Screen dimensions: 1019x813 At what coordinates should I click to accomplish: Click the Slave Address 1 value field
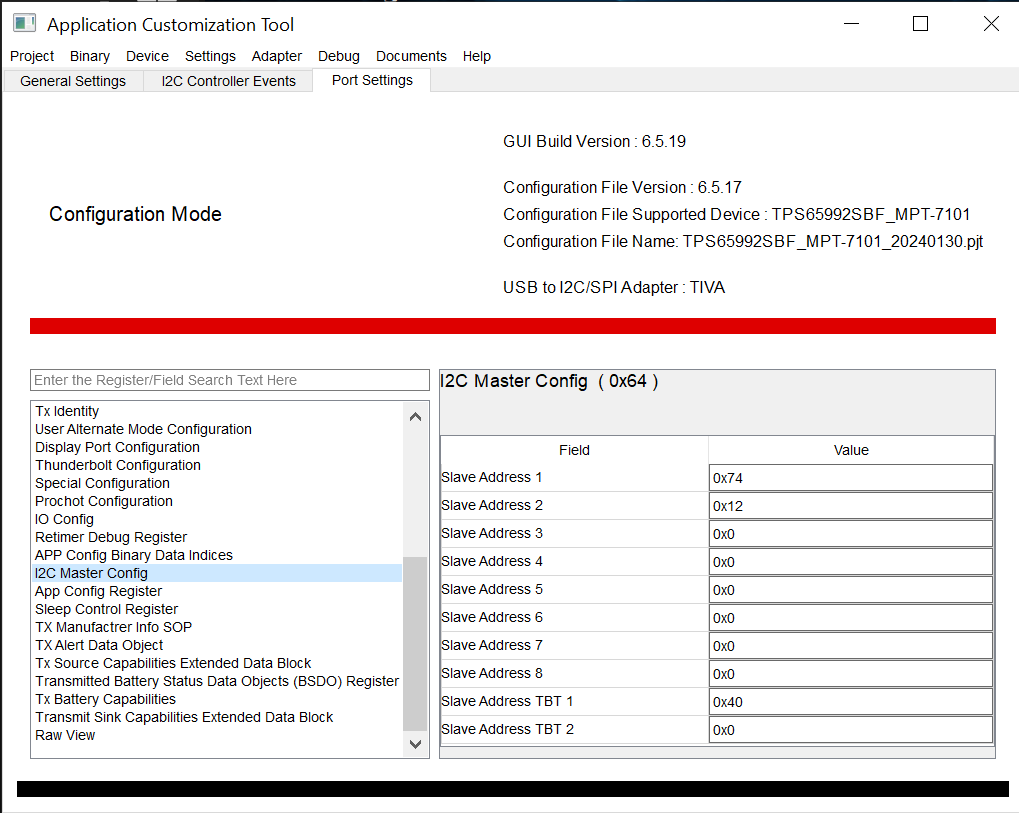point(849,477)
